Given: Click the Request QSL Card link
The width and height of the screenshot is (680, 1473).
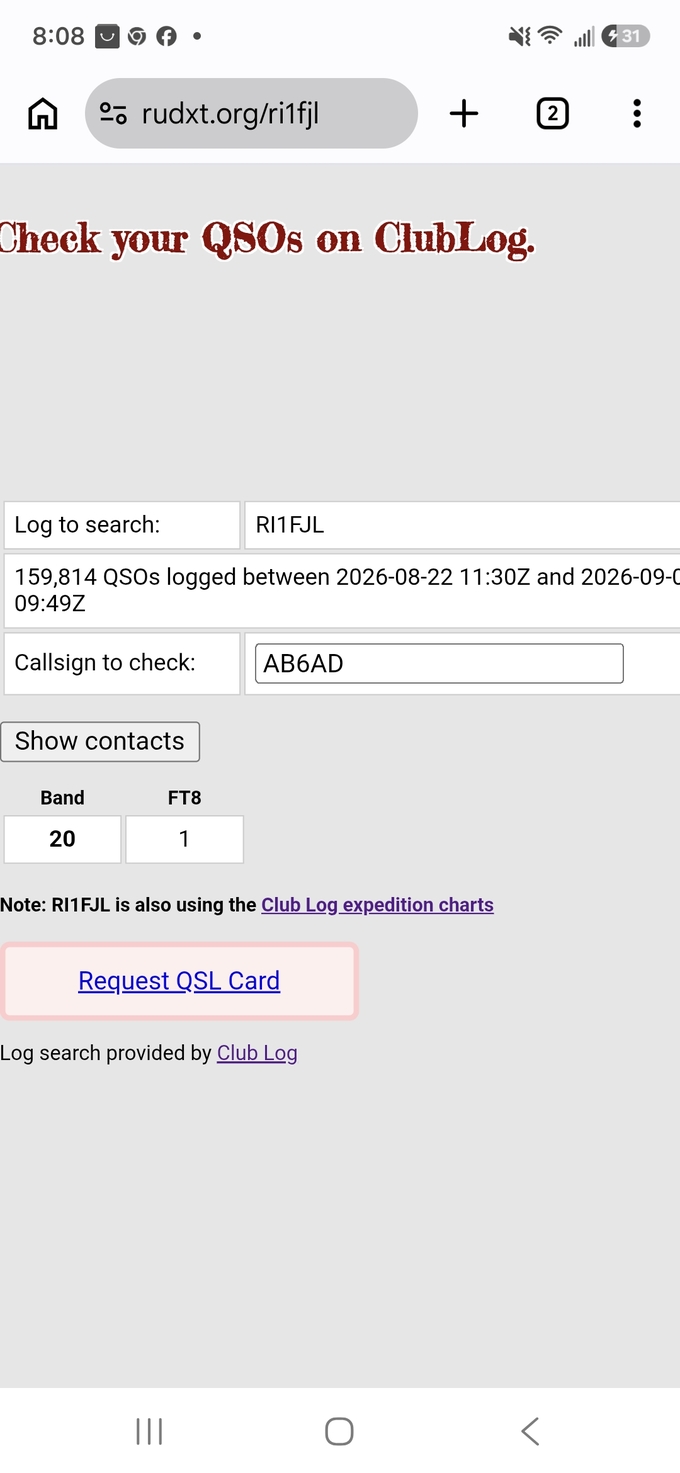Looking at the screenshot, I should pyautogui.click(x=179, y=981).
